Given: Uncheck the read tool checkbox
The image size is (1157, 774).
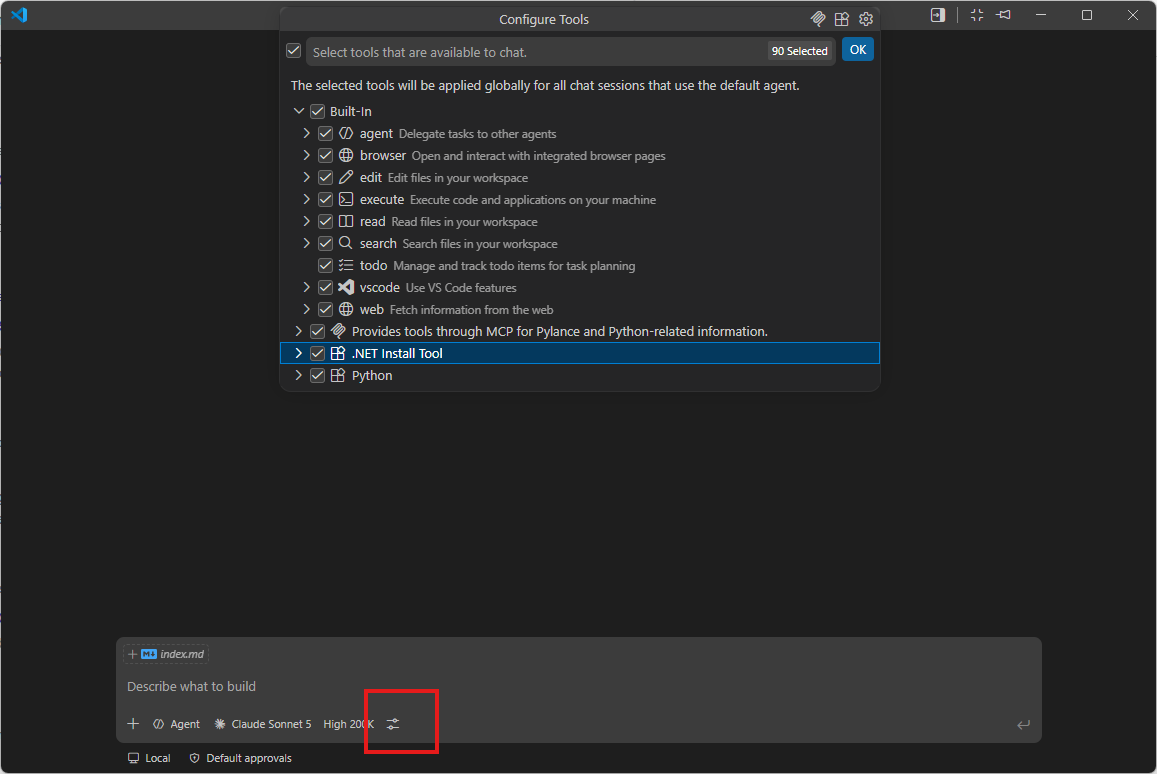Looking at the screenshot, I should [325, 221].
